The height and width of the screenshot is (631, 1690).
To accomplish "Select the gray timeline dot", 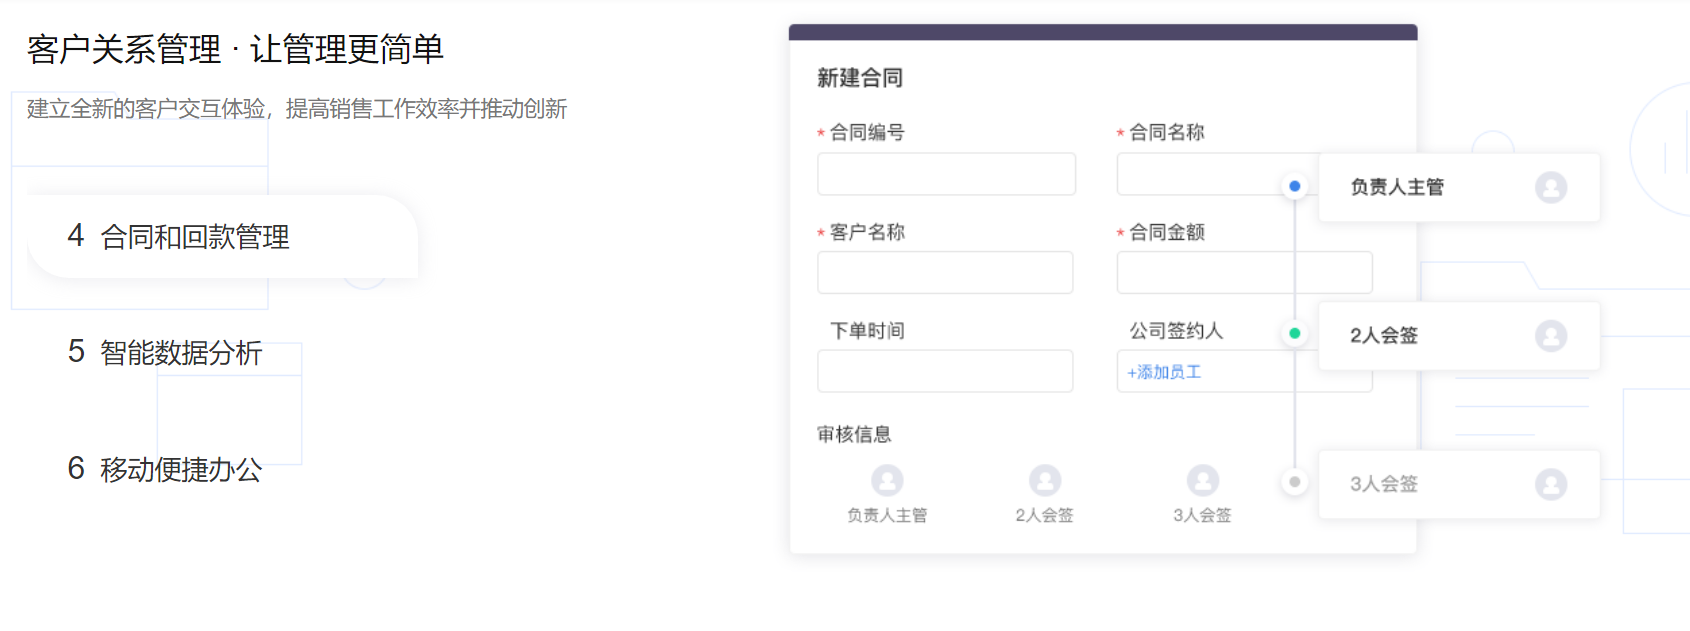I will pyautogui.click(x=1295, y=482).
